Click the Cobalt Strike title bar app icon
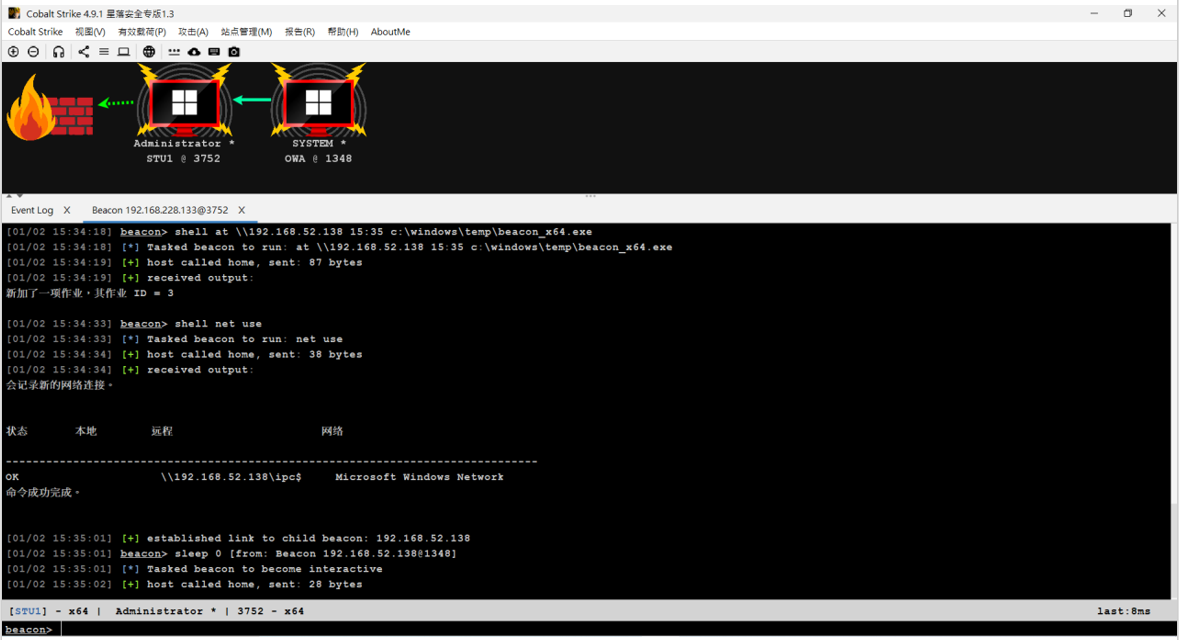The image size is (1179, 640). (14, 13)
